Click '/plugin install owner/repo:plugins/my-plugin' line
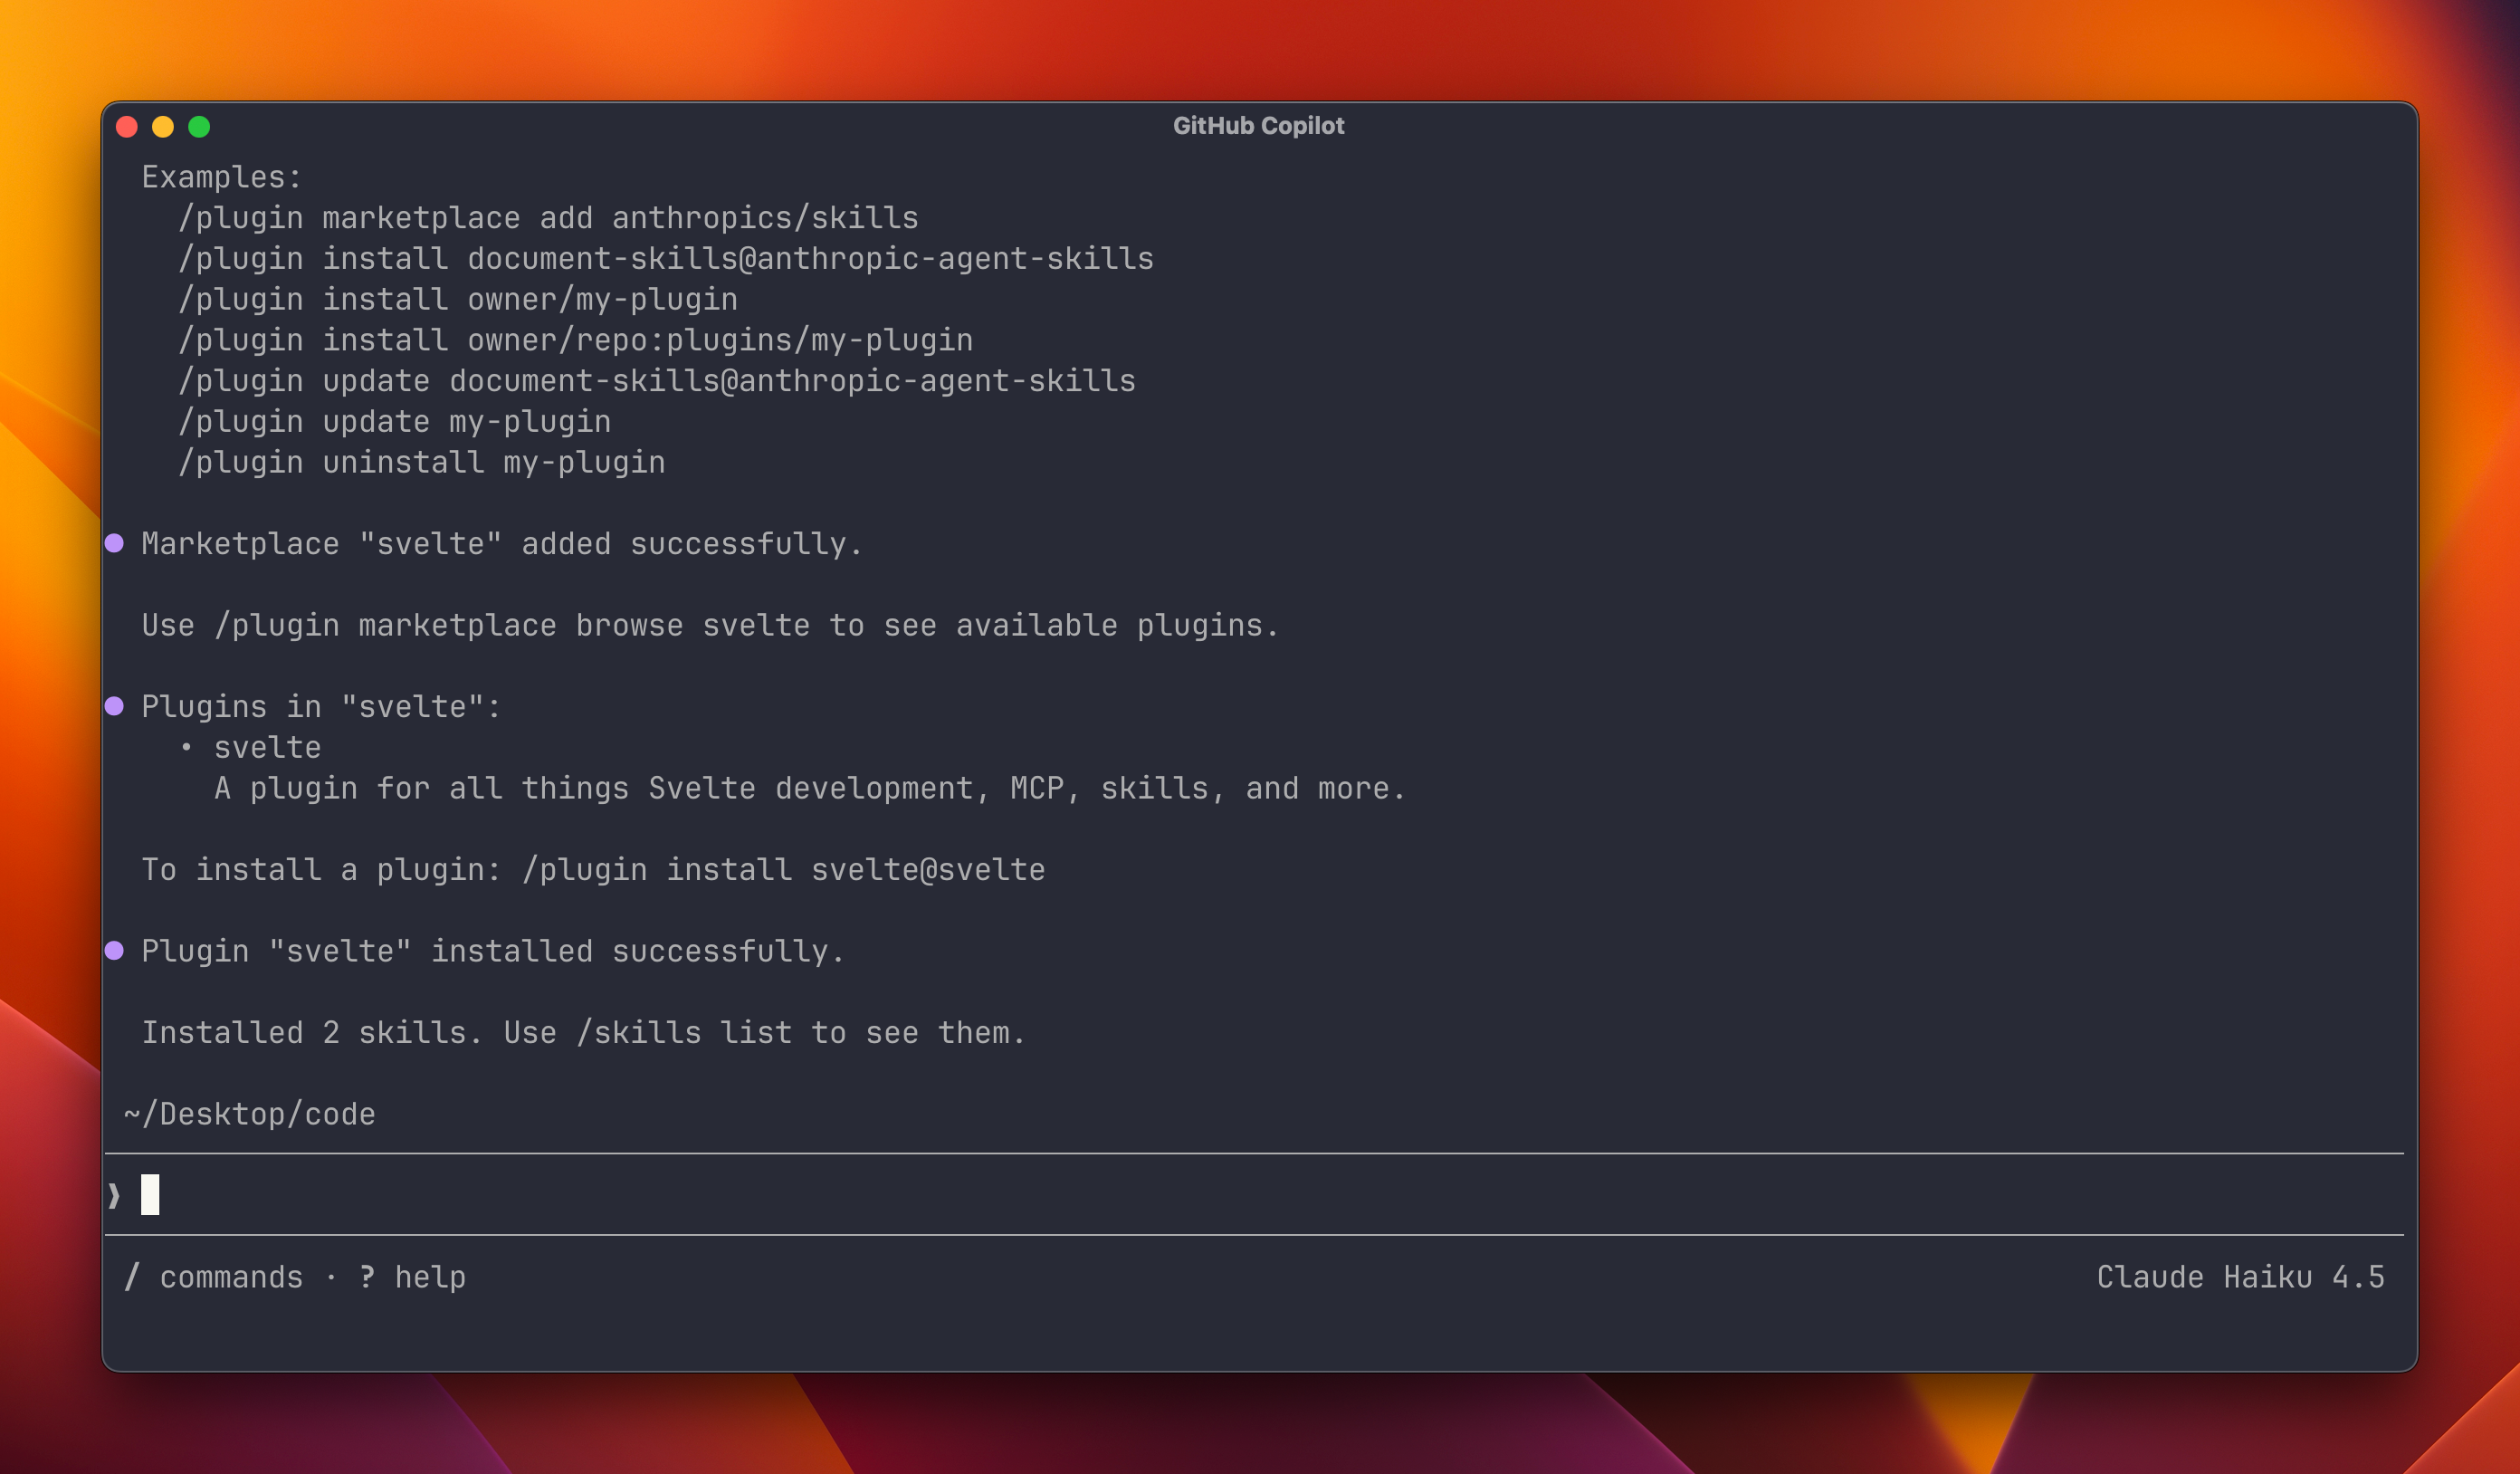The image size is (2520, 1474). [575, 340]
